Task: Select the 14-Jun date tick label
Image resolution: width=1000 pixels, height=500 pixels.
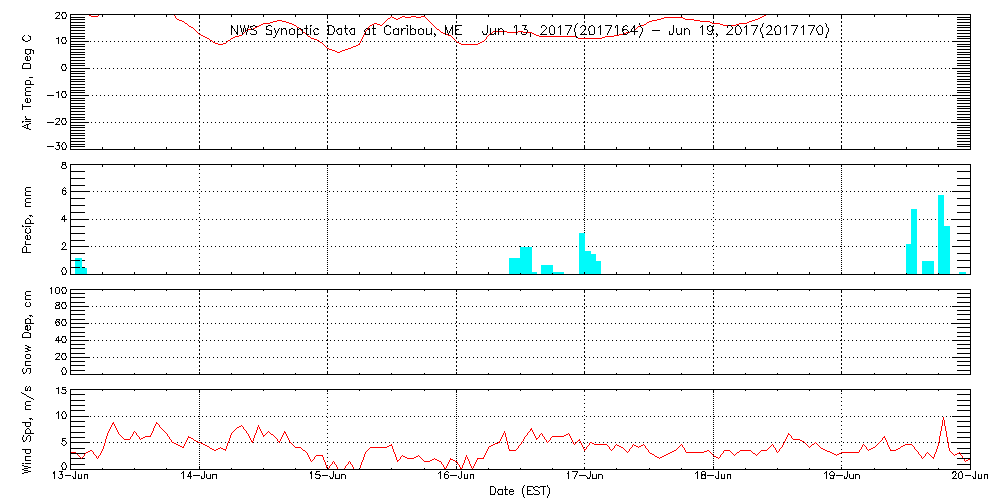Action: click(x=199, y=478)
